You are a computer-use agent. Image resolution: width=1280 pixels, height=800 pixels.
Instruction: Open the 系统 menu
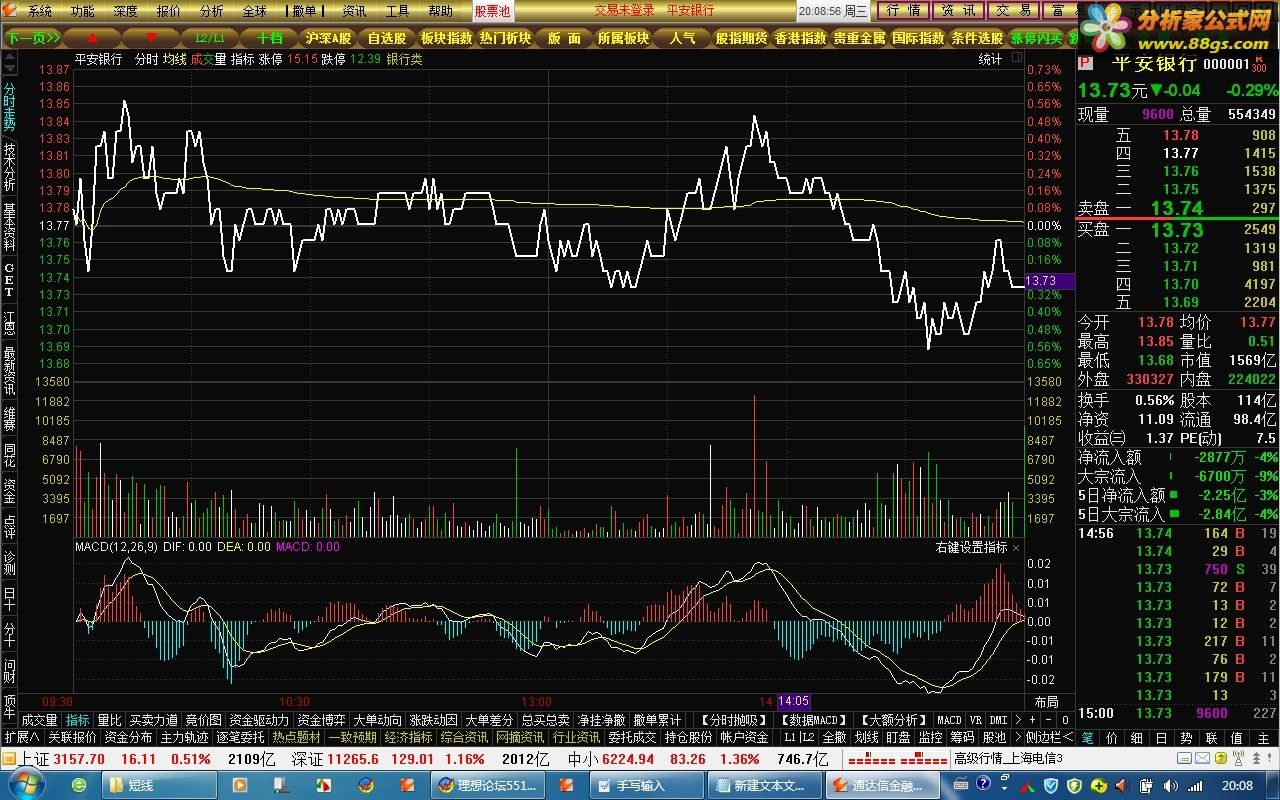[40, 11]
